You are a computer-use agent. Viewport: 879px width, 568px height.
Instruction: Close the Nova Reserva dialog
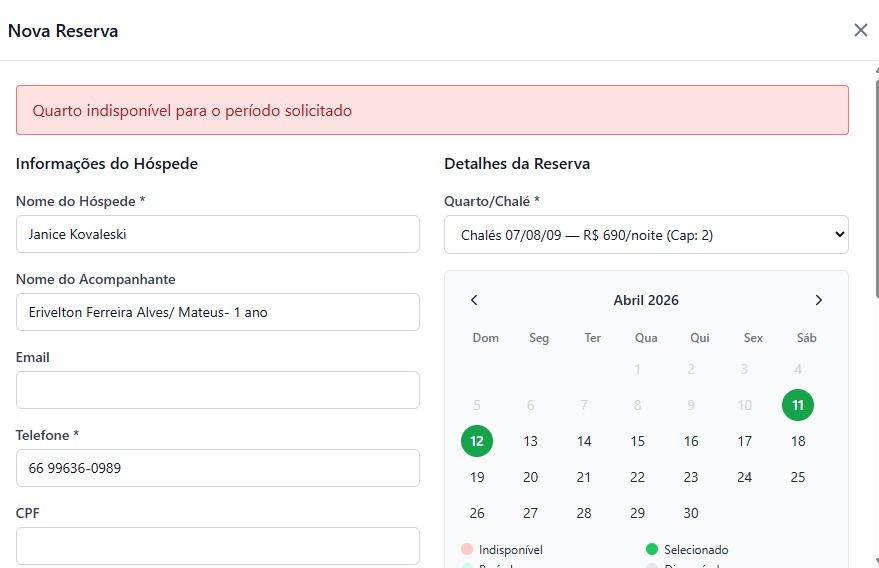[x=860, y=30]
